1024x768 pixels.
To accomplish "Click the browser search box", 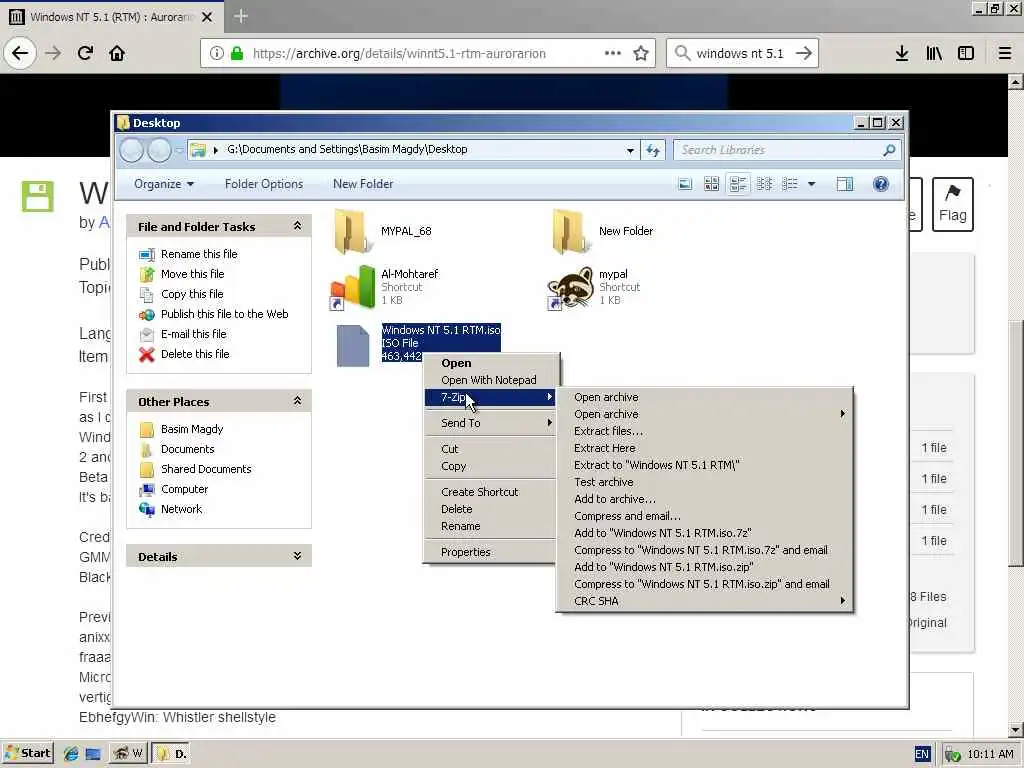I will (x=742, y=54).
